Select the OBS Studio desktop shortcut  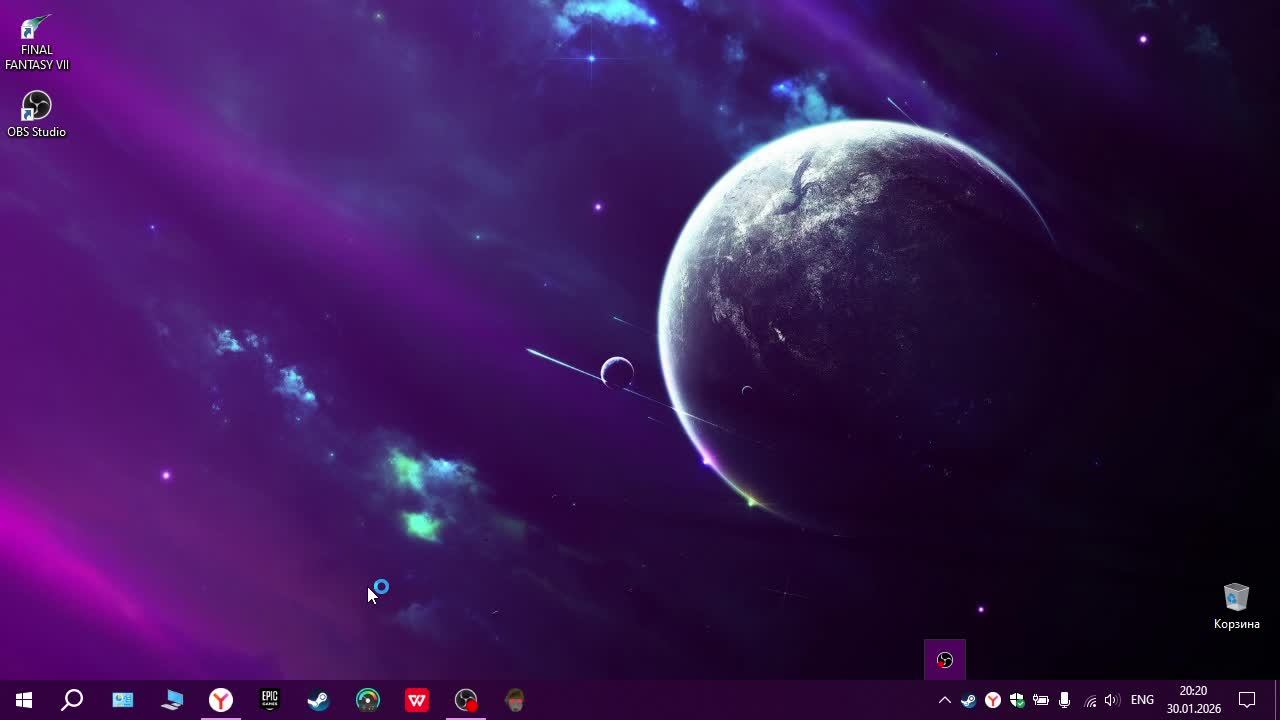click(x=36, y=114)
